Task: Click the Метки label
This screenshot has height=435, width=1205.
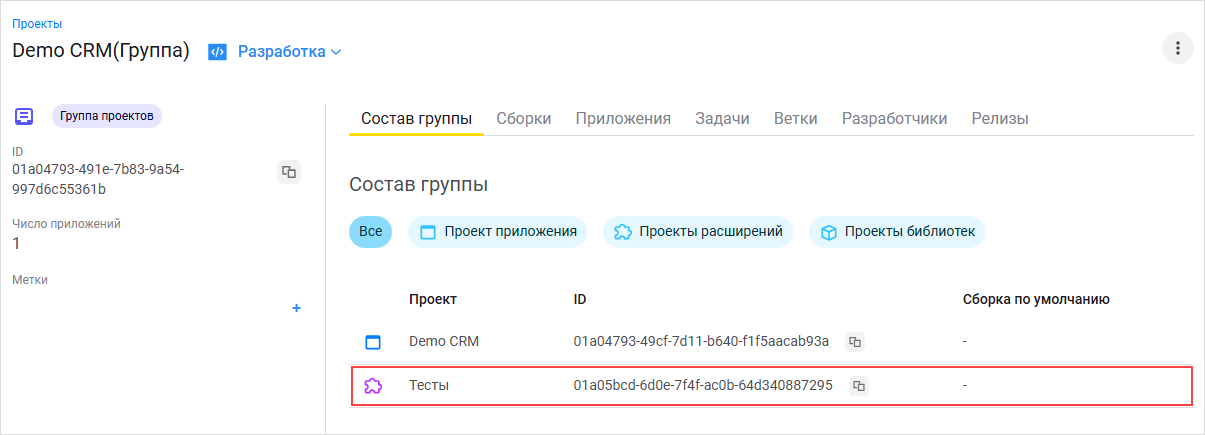Action: point(30,280)
